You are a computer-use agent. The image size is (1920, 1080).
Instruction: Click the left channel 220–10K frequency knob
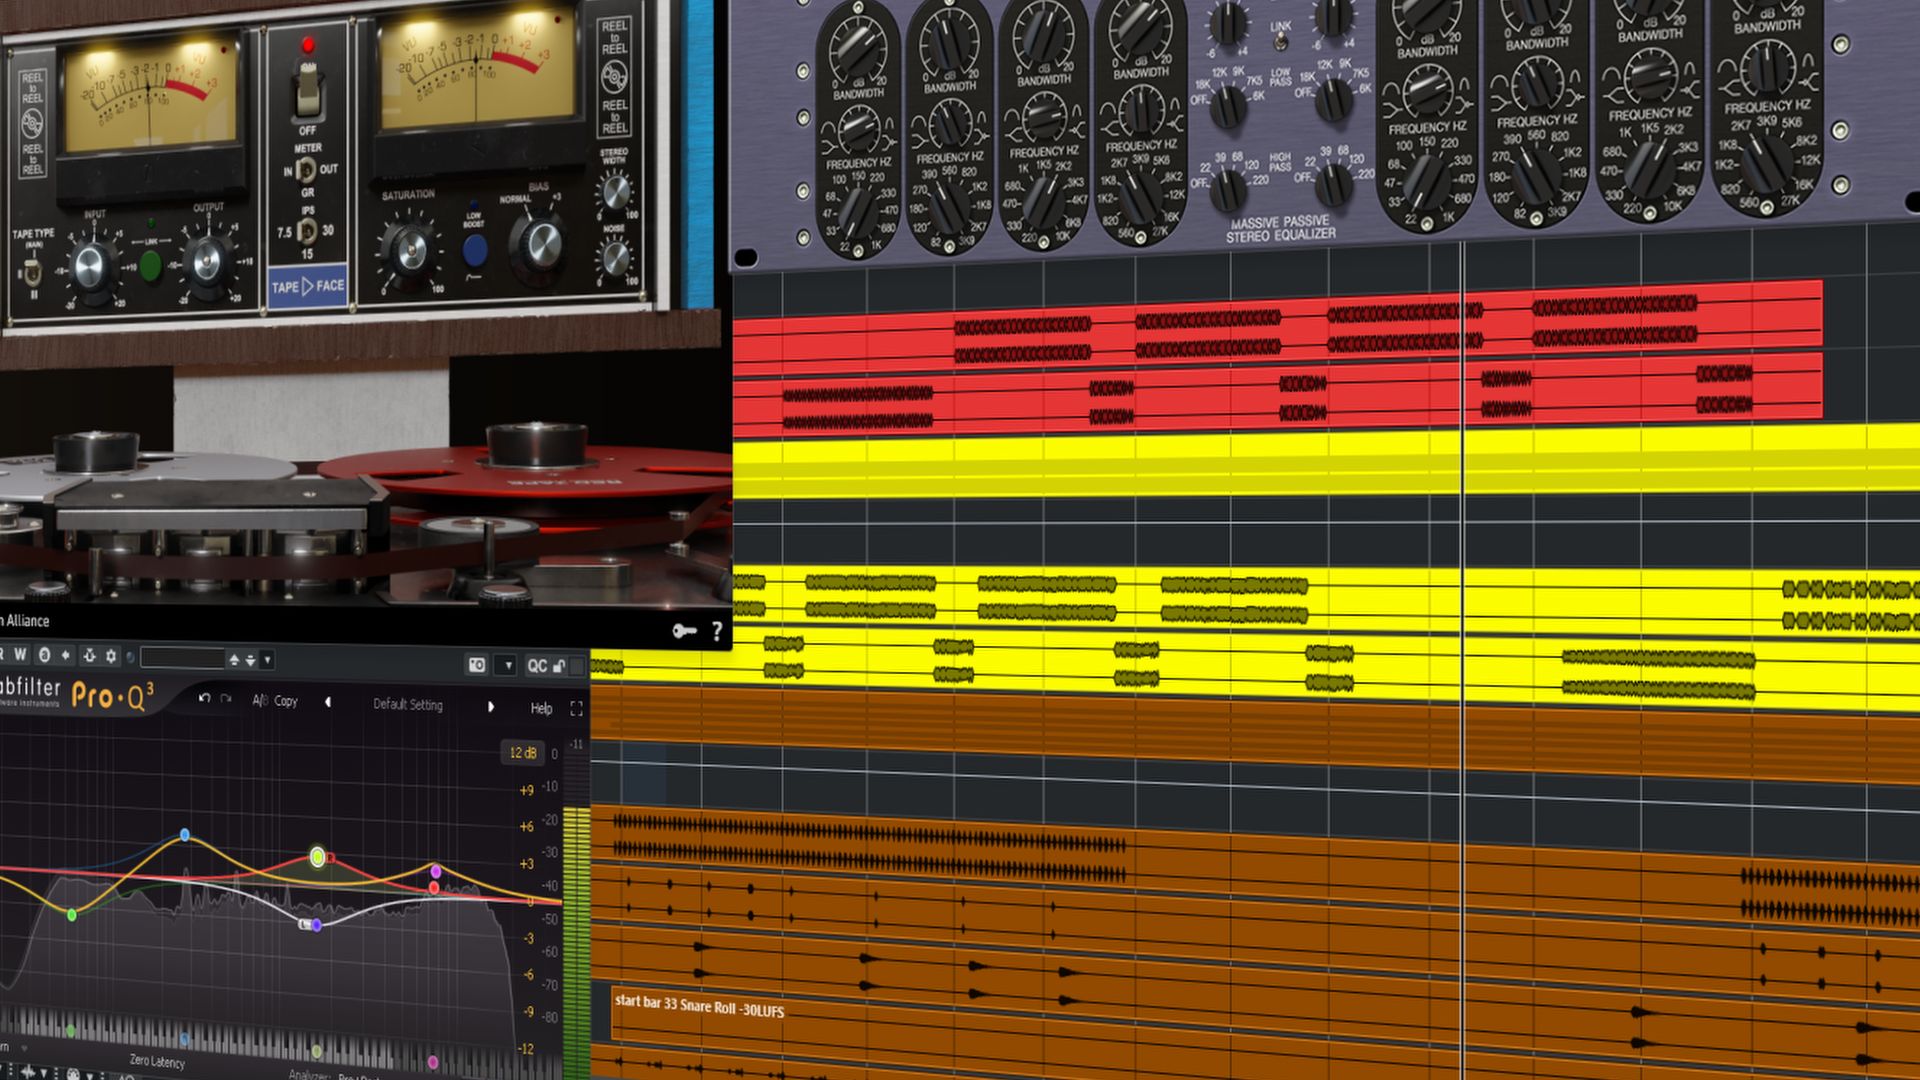tap(1046, 201)
